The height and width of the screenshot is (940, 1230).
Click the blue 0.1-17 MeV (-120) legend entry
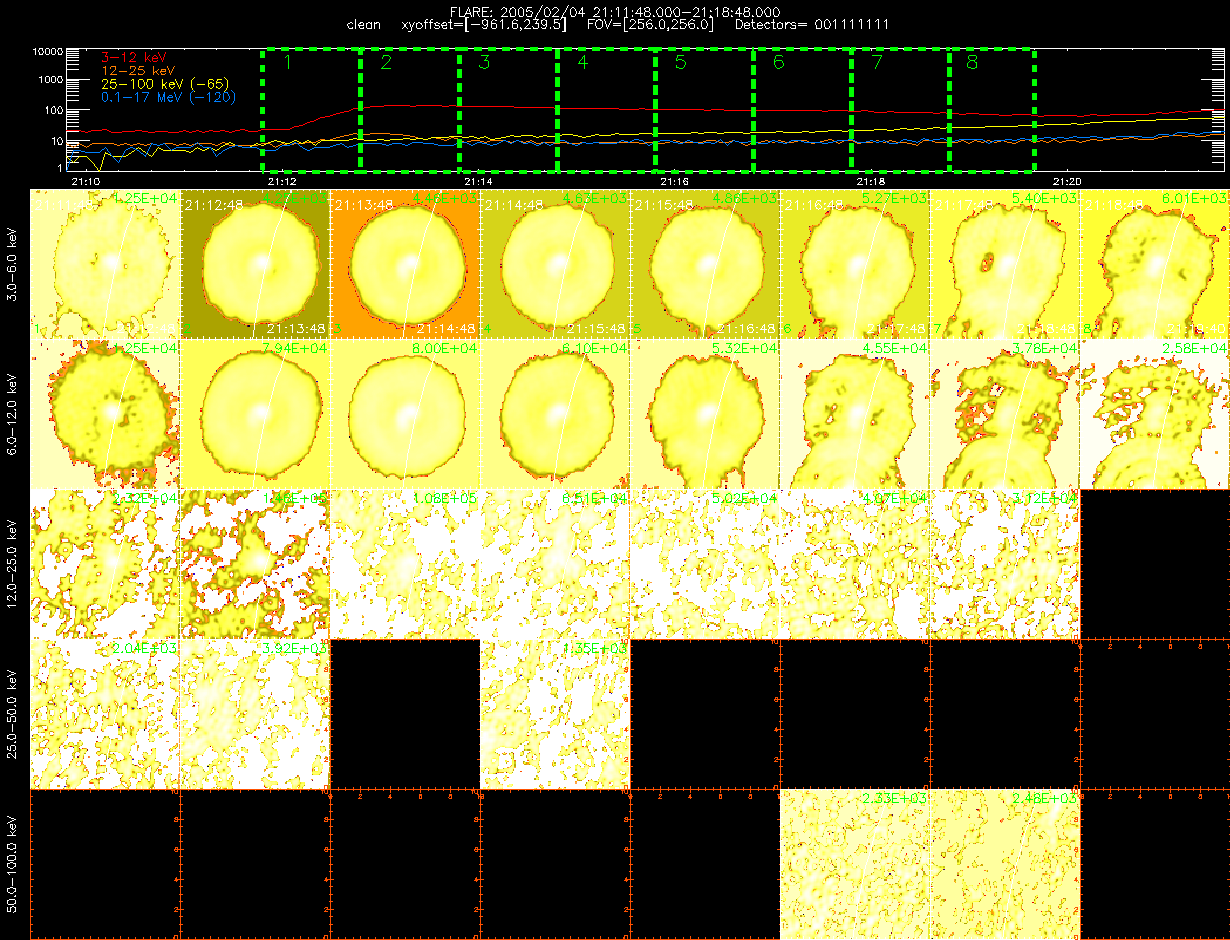click(x=168, y=98)
